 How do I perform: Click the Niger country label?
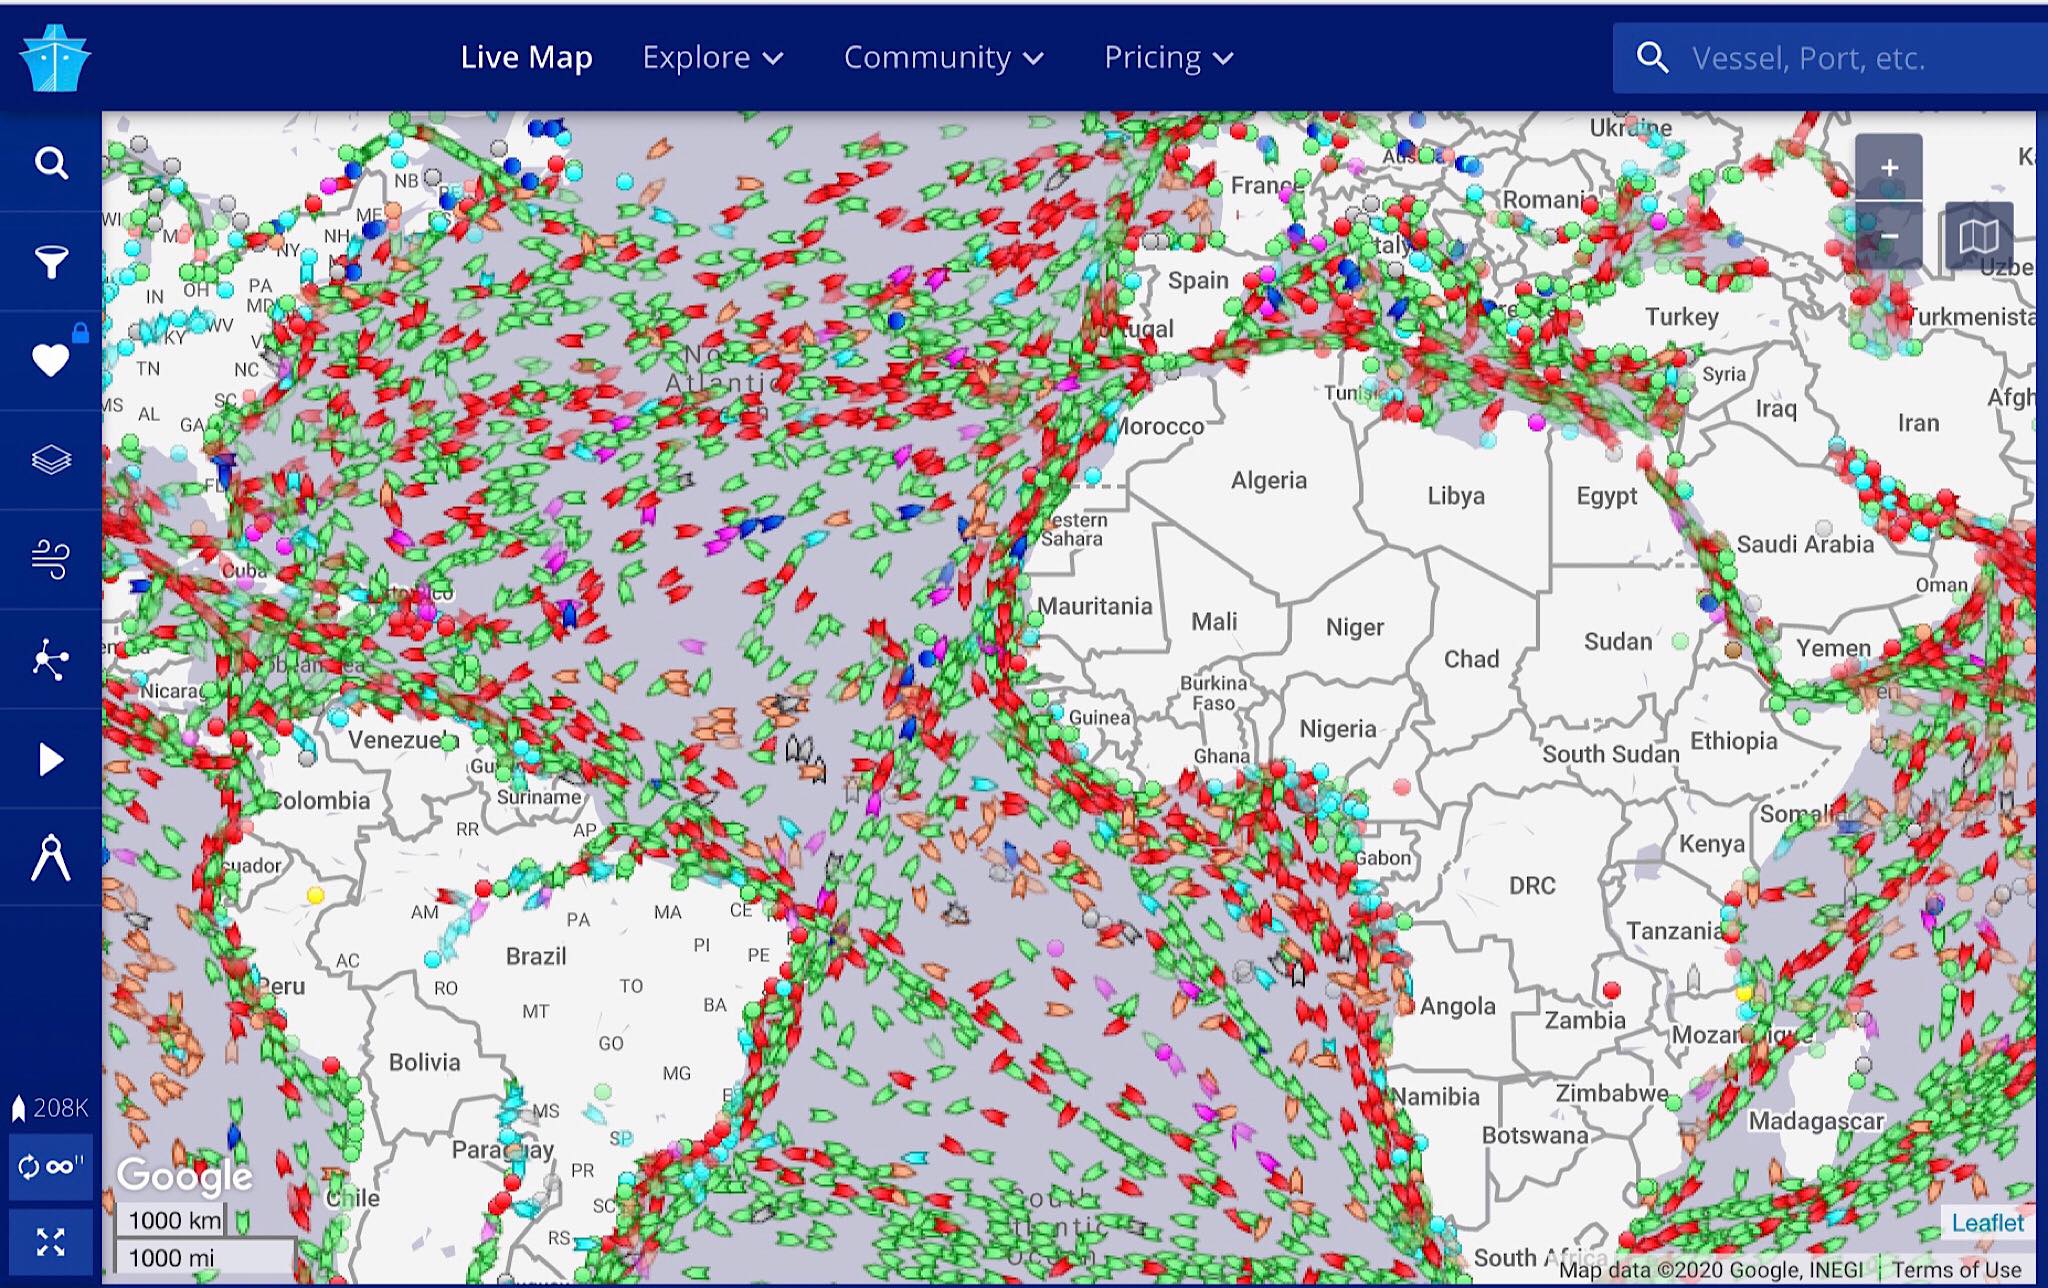coord(1354,627)
